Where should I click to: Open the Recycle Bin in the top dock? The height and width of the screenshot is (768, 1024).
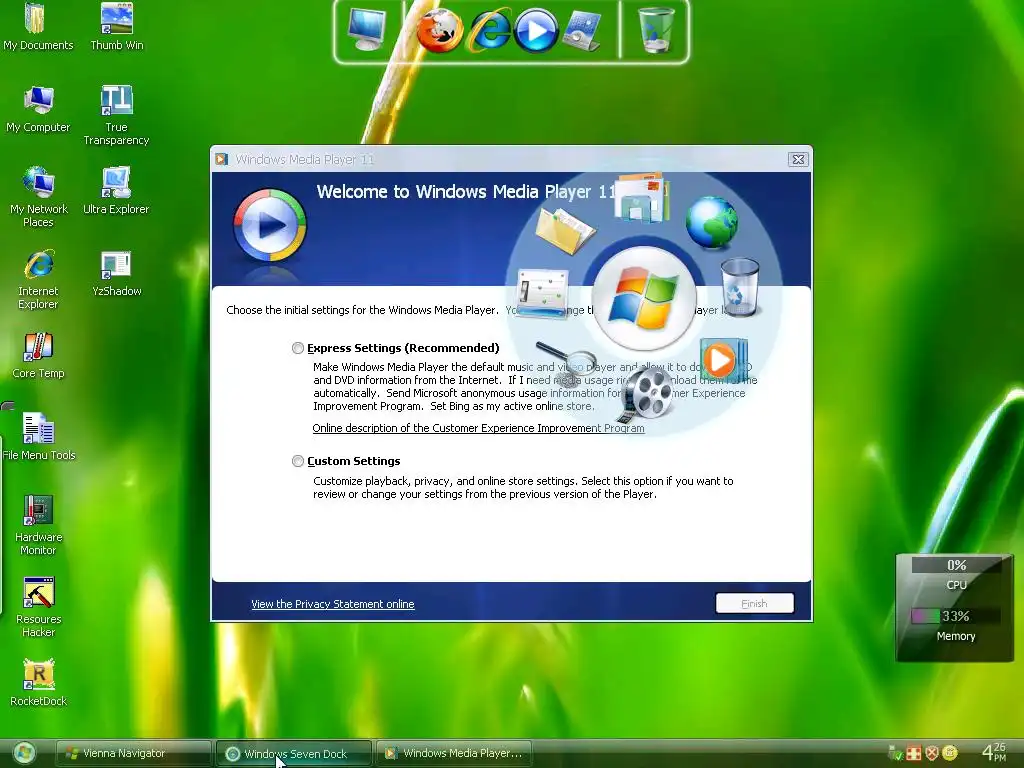point(655,30)
